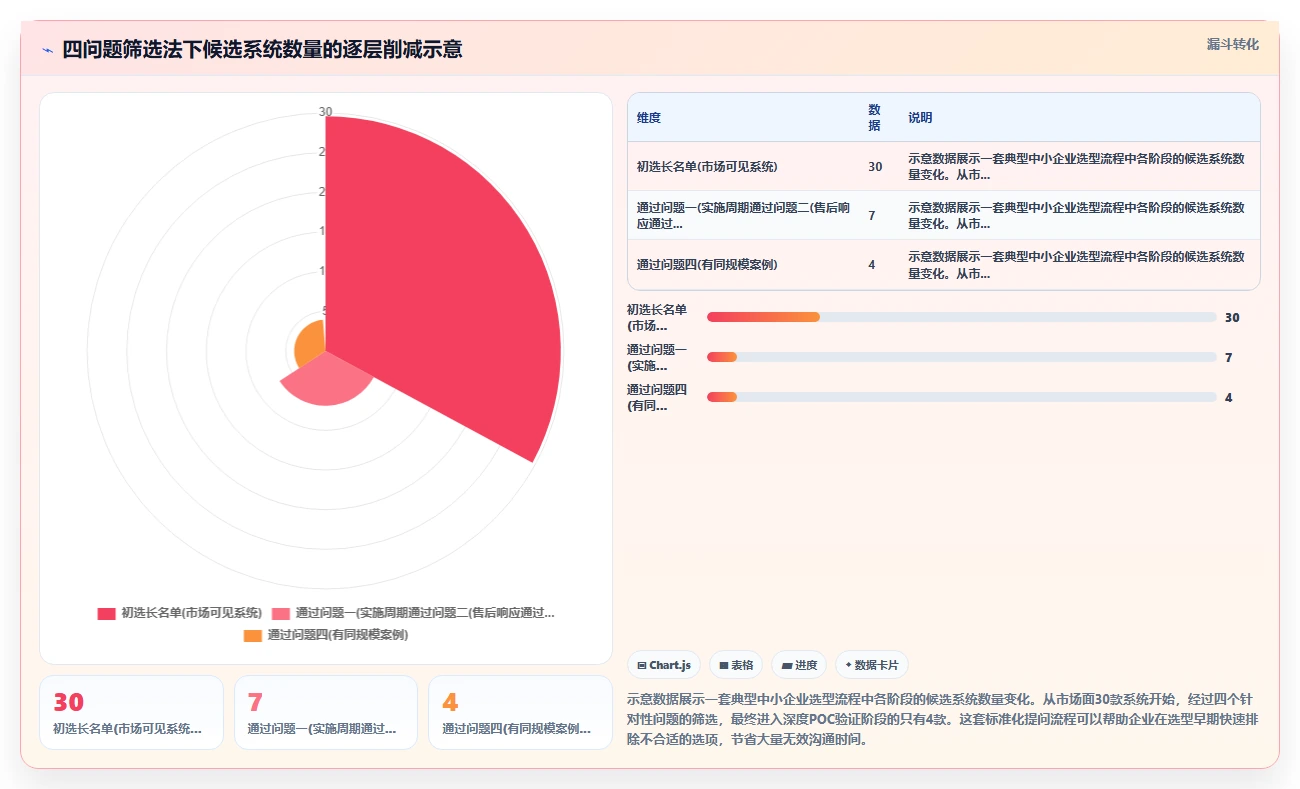Click the value 7 in table
Screen dimensions: 1300x789
872,215
